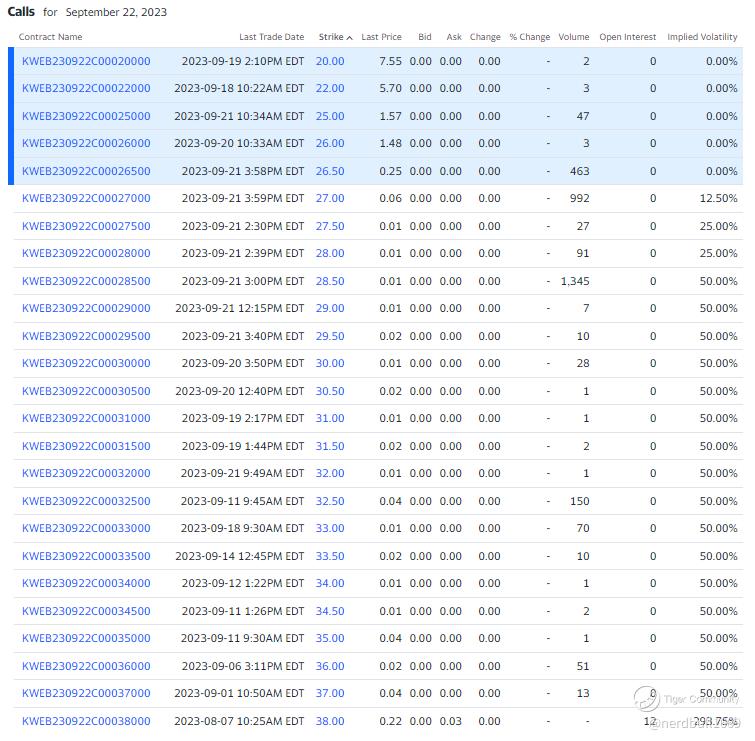Image resolution: width=755 pixels, height=741 pixels.
Task: Open contract KWEB230922C00033000
Action: click(86, 528)
